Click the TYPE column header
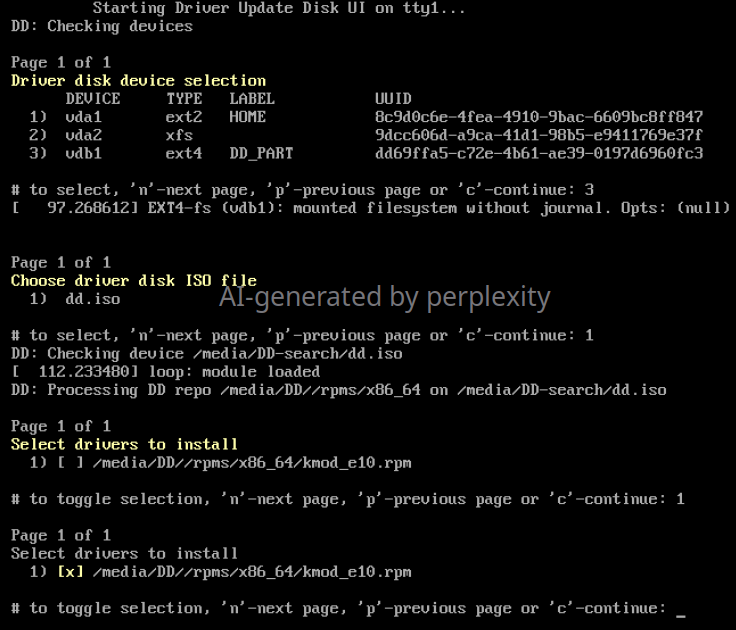This screenshot has width=736, height=630. [184, 99]
